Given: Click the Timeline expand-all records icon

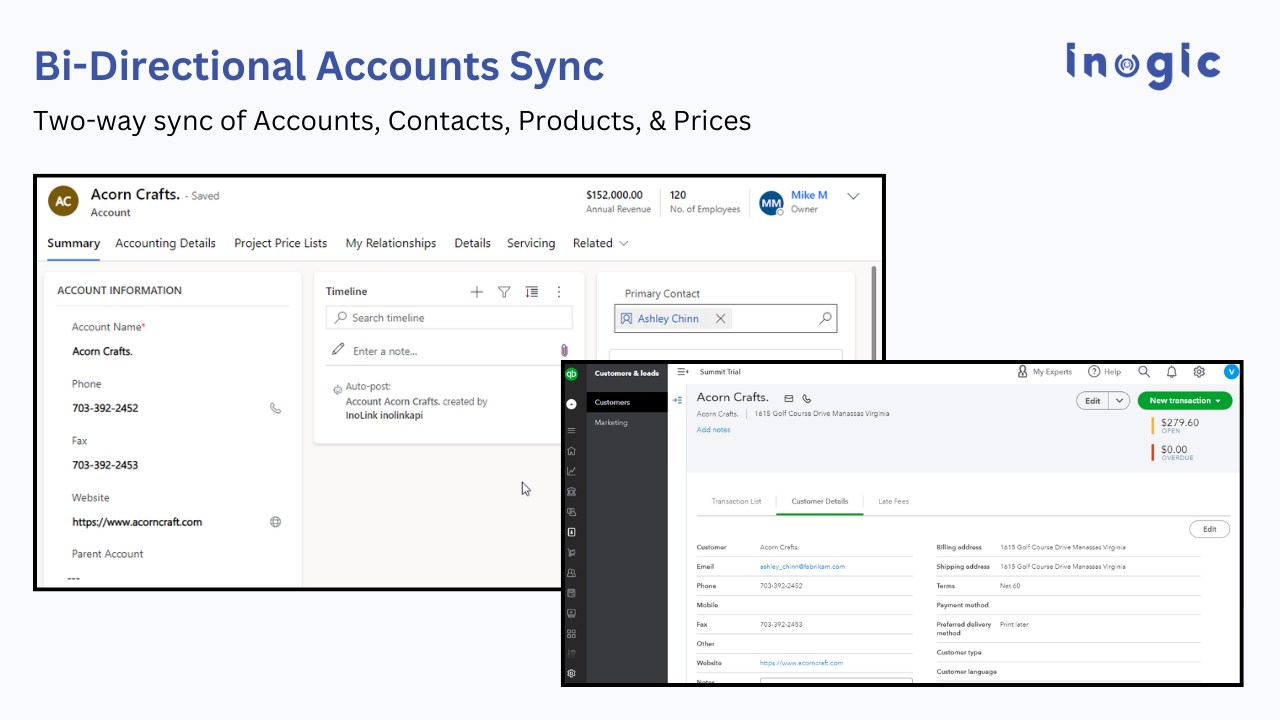Looking at the screenshot, I should pos(532,292).
